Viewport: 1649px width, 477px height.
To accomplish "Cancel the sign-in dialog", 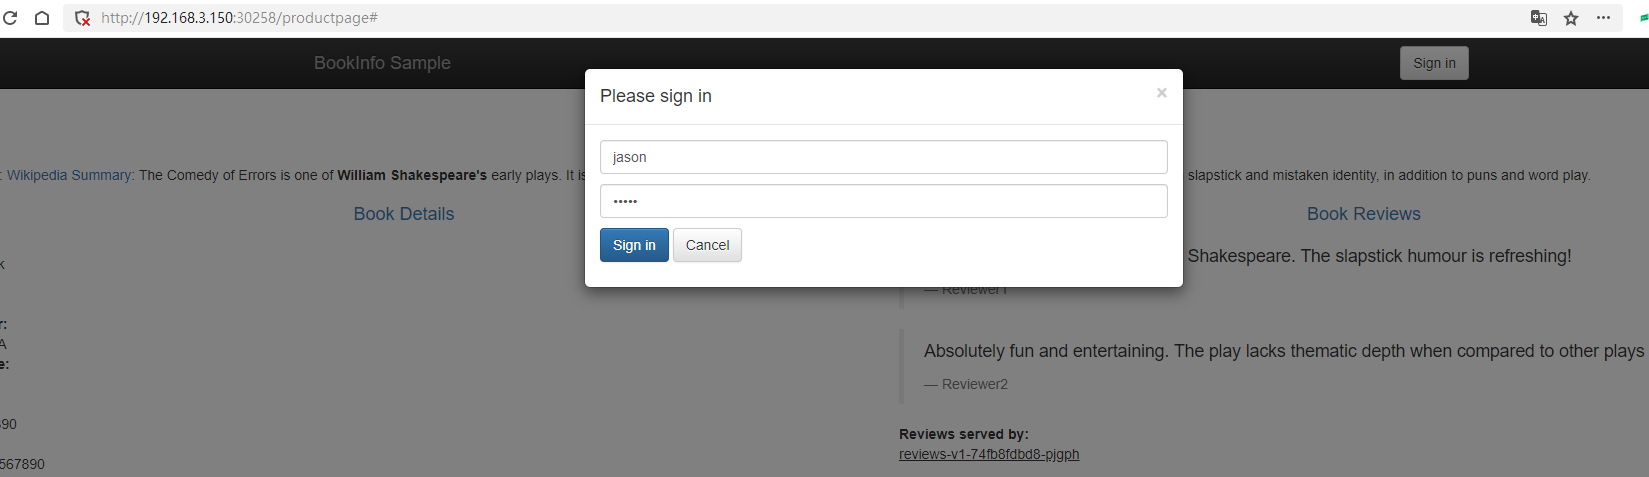I will pos(707,245).
